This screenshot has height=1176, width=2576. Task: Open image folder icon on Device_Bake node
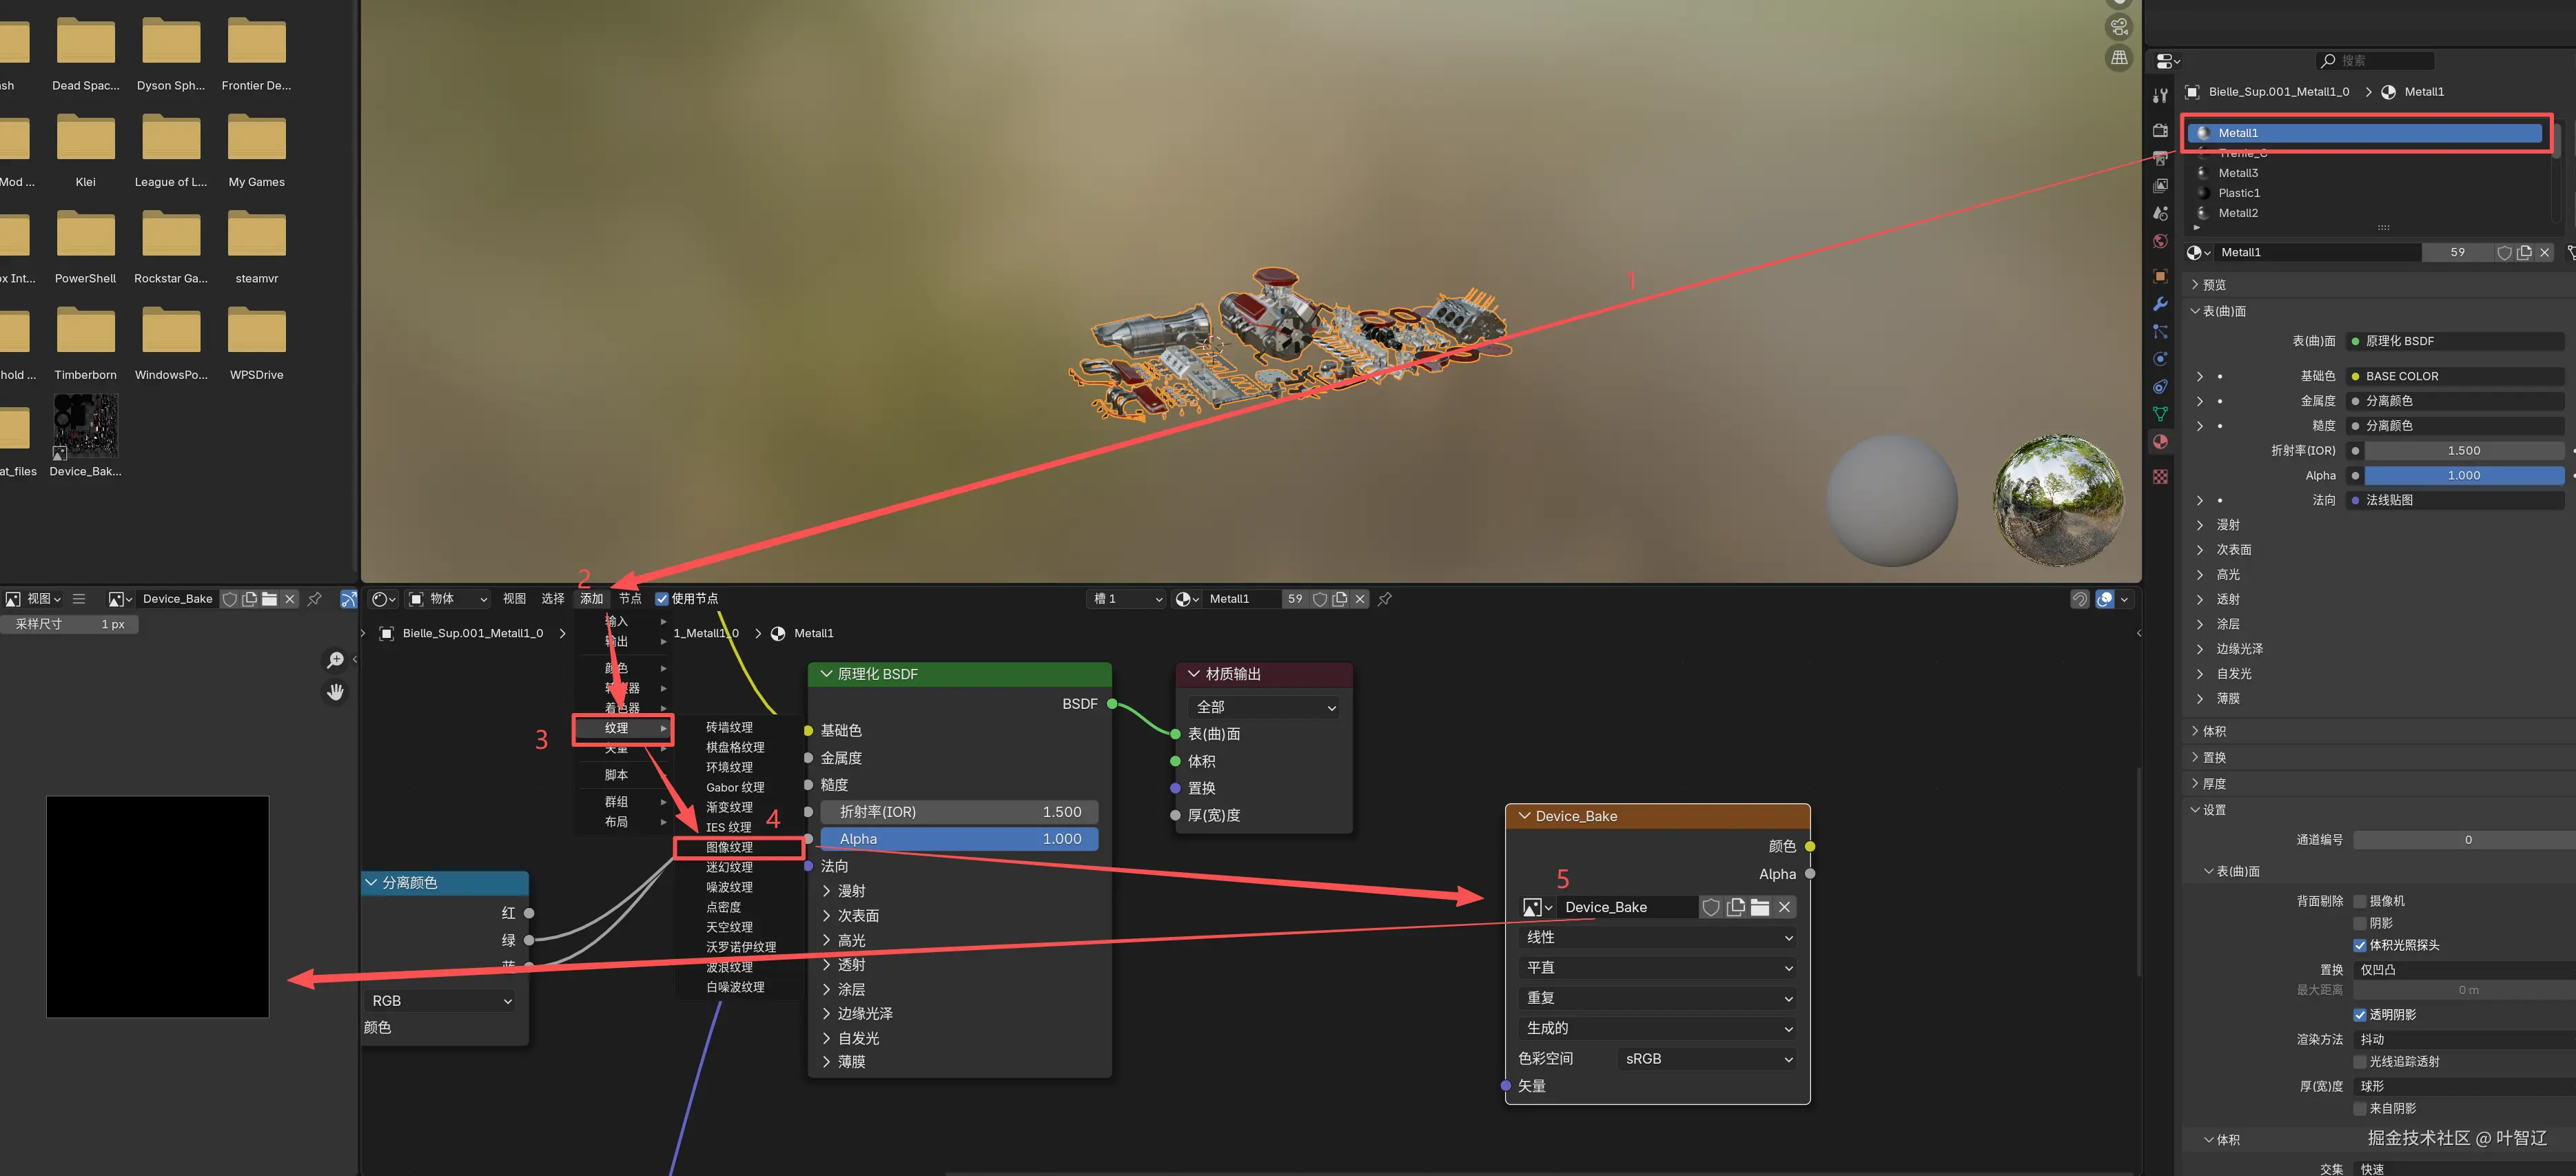click(x=1760, y=907)
